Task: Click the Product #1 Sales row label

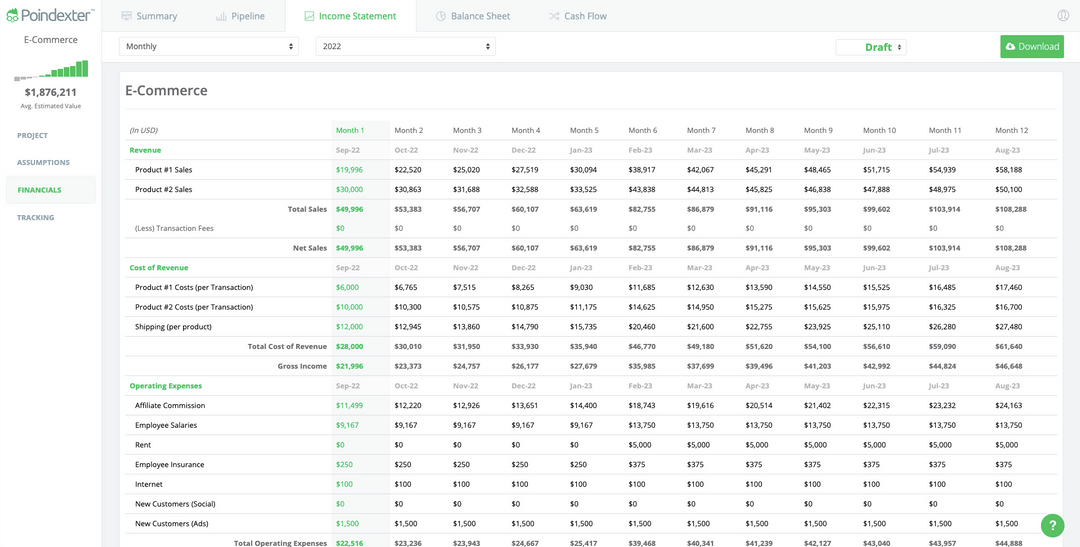Action: coord(163,169)
